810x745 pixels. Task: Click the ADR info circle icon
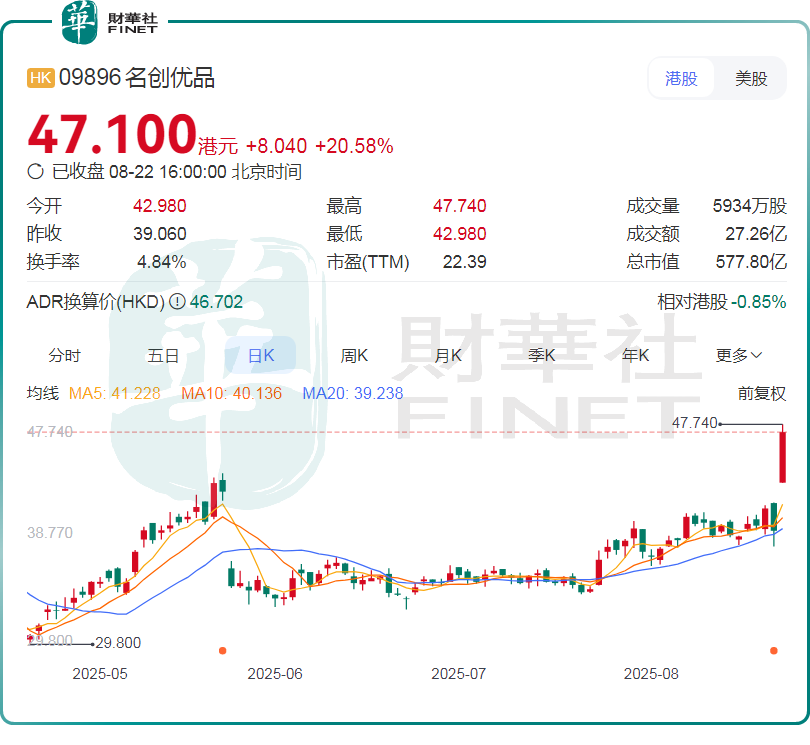[177, 301]
